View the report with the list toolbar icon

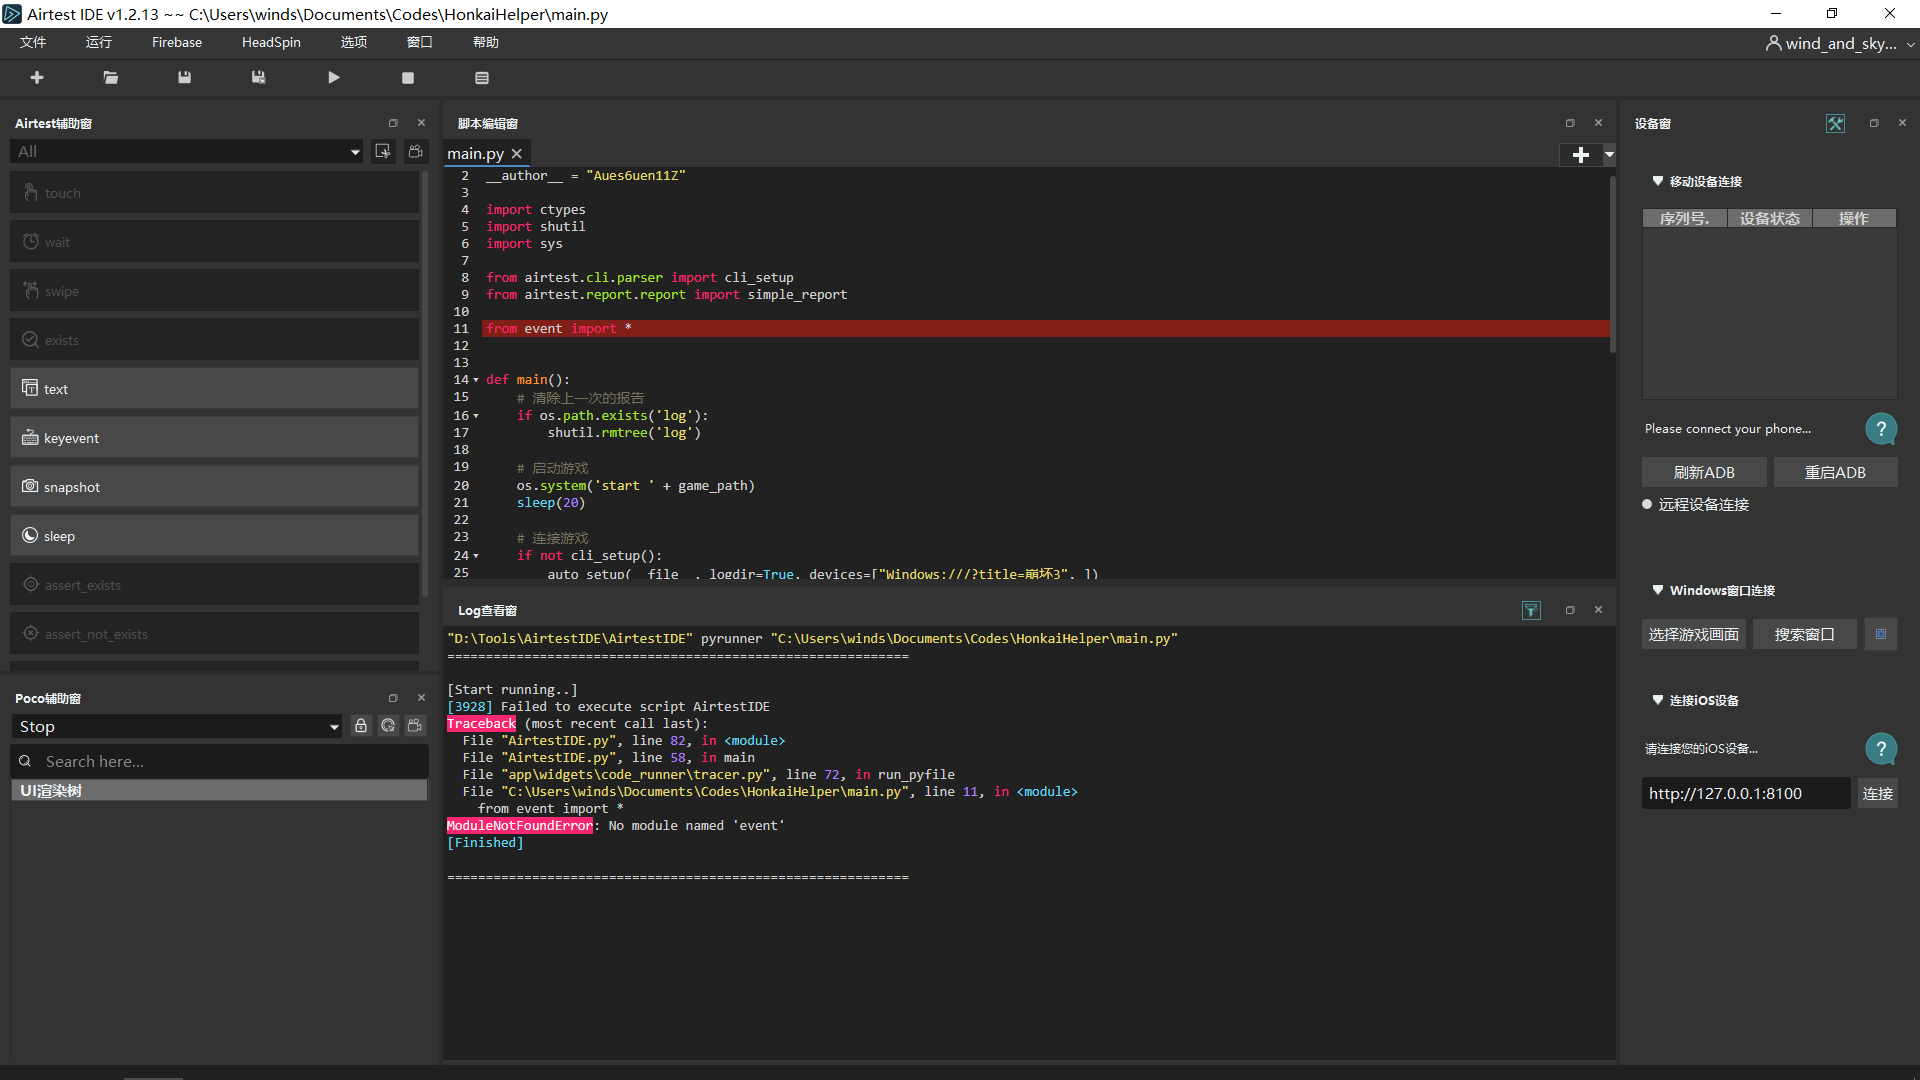[482, 78]
